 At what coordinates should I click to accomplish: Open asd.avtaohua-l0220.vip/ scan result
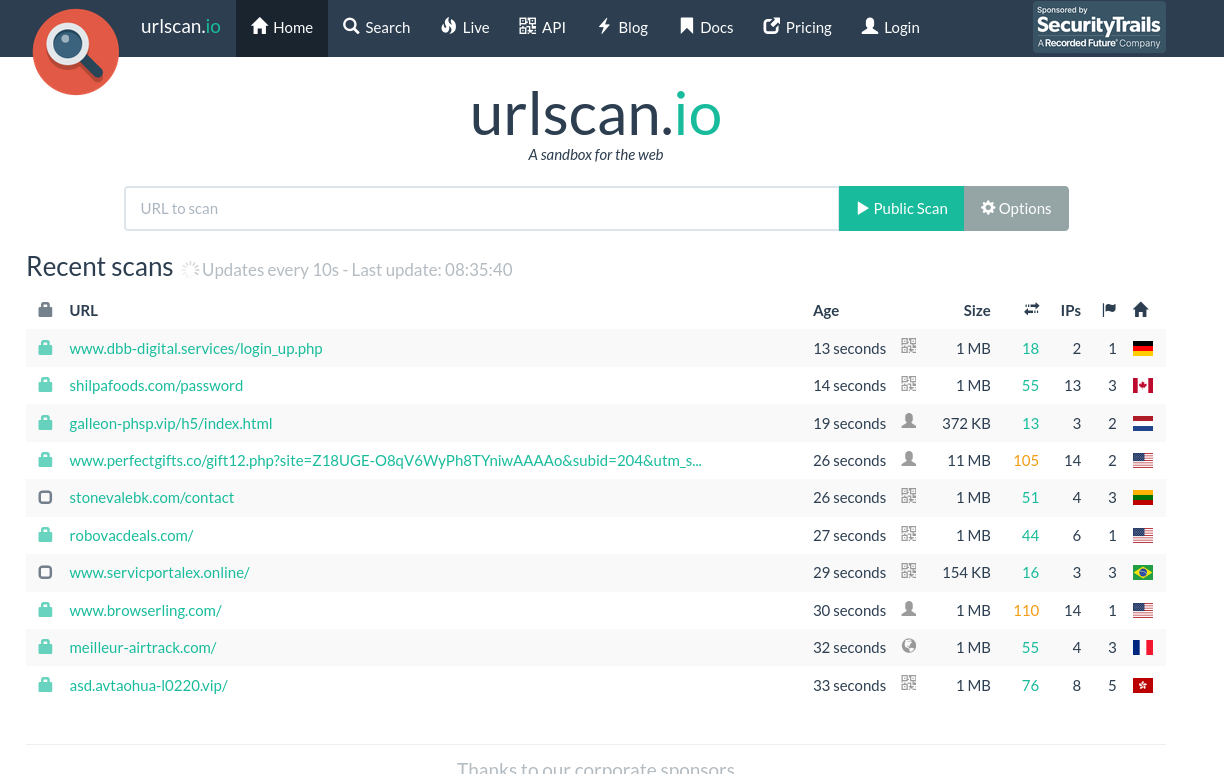(x=148, y=686)
